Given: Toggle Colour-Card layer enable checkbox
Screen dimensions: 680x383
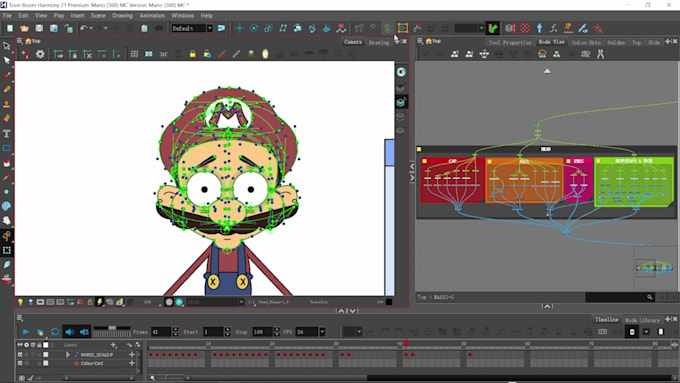Looking at the screenshot, I should point(20,363).
